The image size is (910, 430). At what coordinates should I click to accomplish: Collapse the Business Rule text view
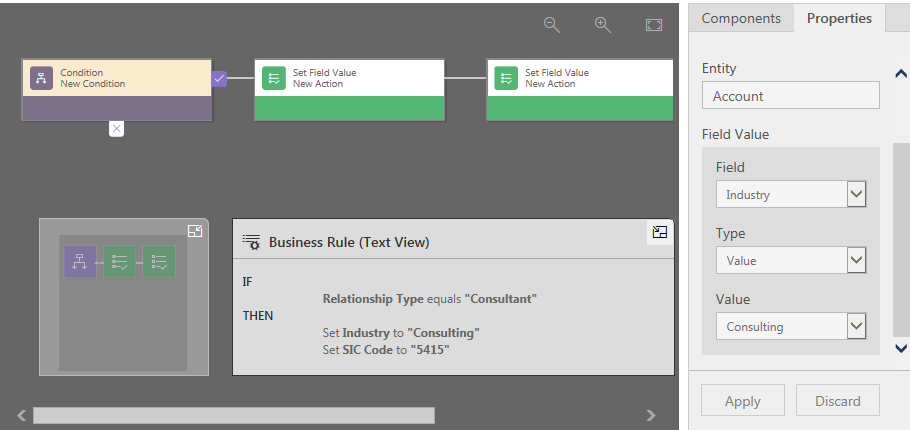click(x=659, y=232)
